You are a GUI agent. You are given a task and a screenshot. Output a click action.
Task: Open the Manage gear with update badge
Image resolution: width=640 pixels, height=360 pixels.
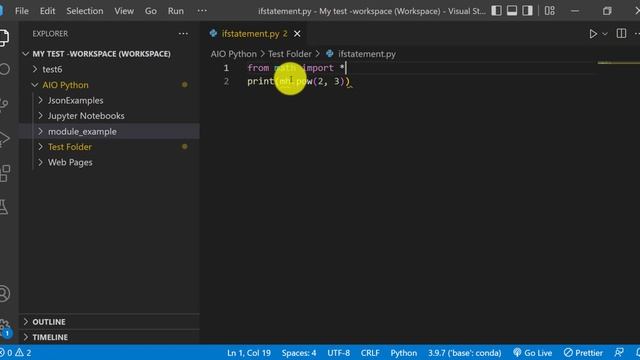click(x=5, y=328)
